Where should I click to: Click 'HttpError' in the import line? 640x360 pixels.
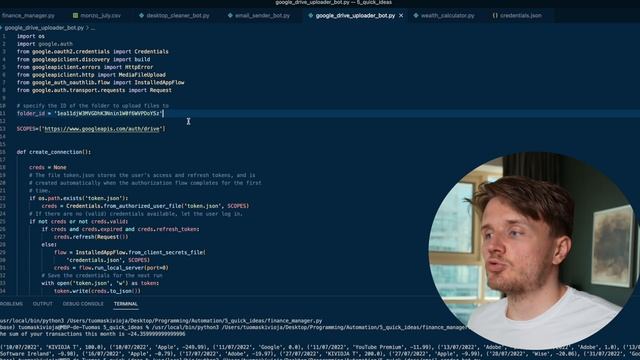139,67
